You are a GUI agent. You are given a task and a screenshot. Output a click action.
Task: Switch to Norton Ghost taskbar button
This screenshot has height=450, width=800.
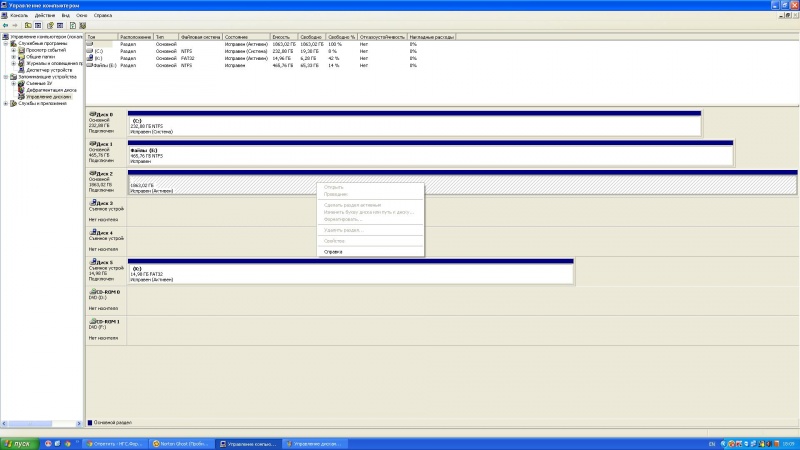pos(181,444)
